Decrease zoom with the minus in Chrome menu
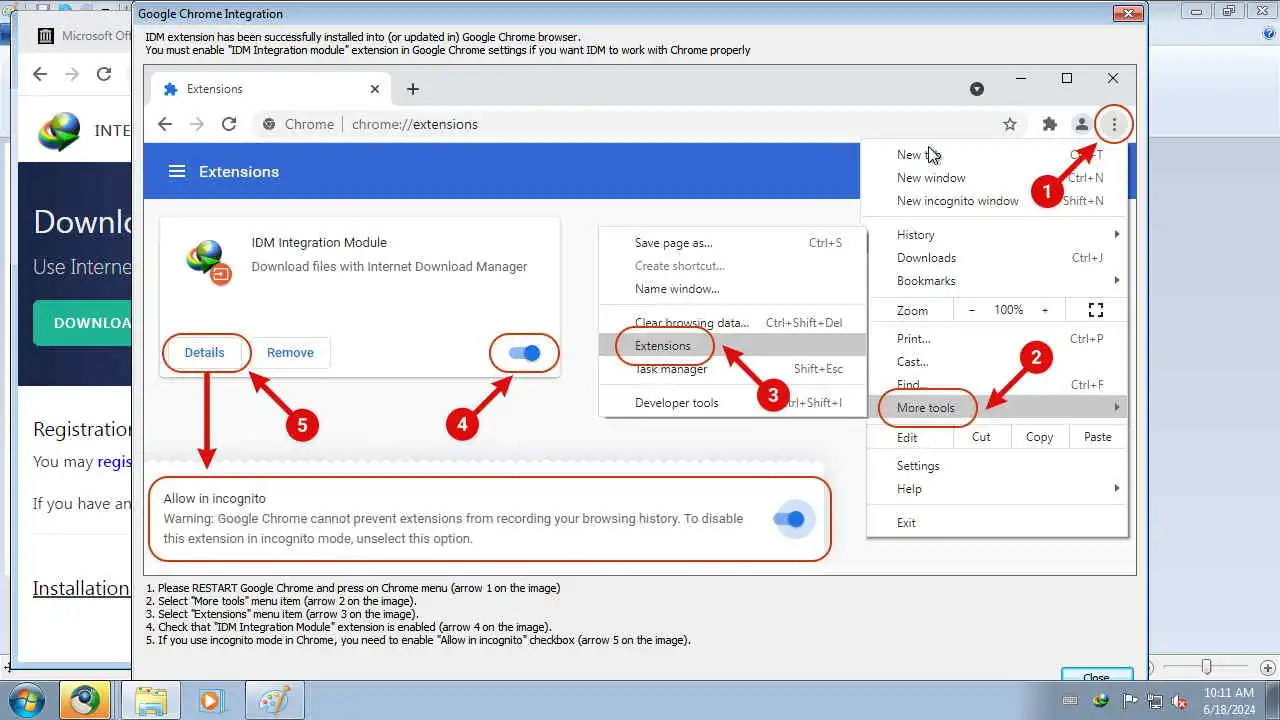The width and height of the screenshot is (1280, 720). point(971,310)
